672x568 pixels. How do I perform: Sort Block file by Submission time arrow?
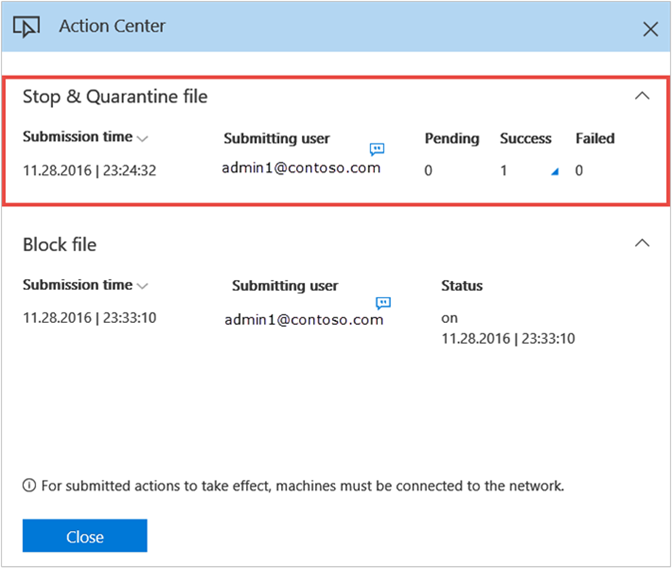click(x=143, y=286)
